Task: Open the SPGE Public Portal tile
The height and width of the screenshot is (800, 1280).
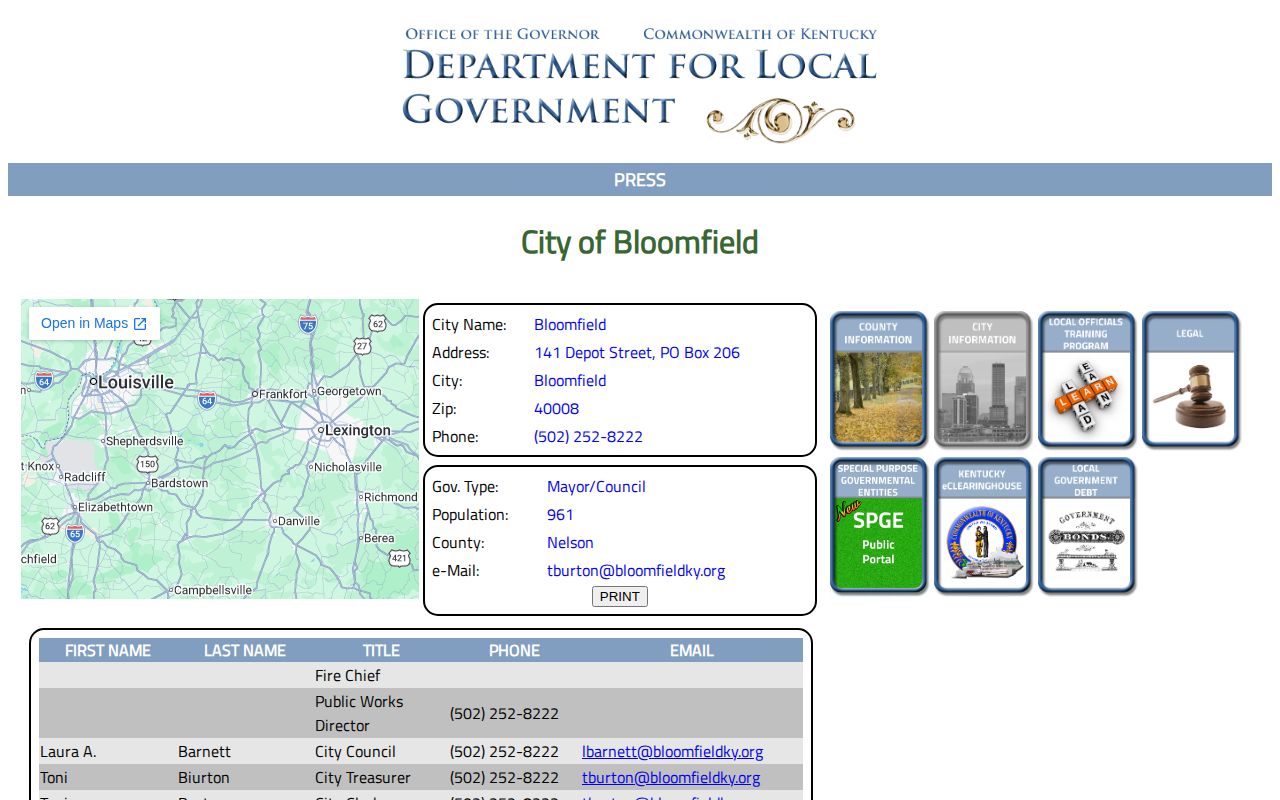Action: click(878, 526)
